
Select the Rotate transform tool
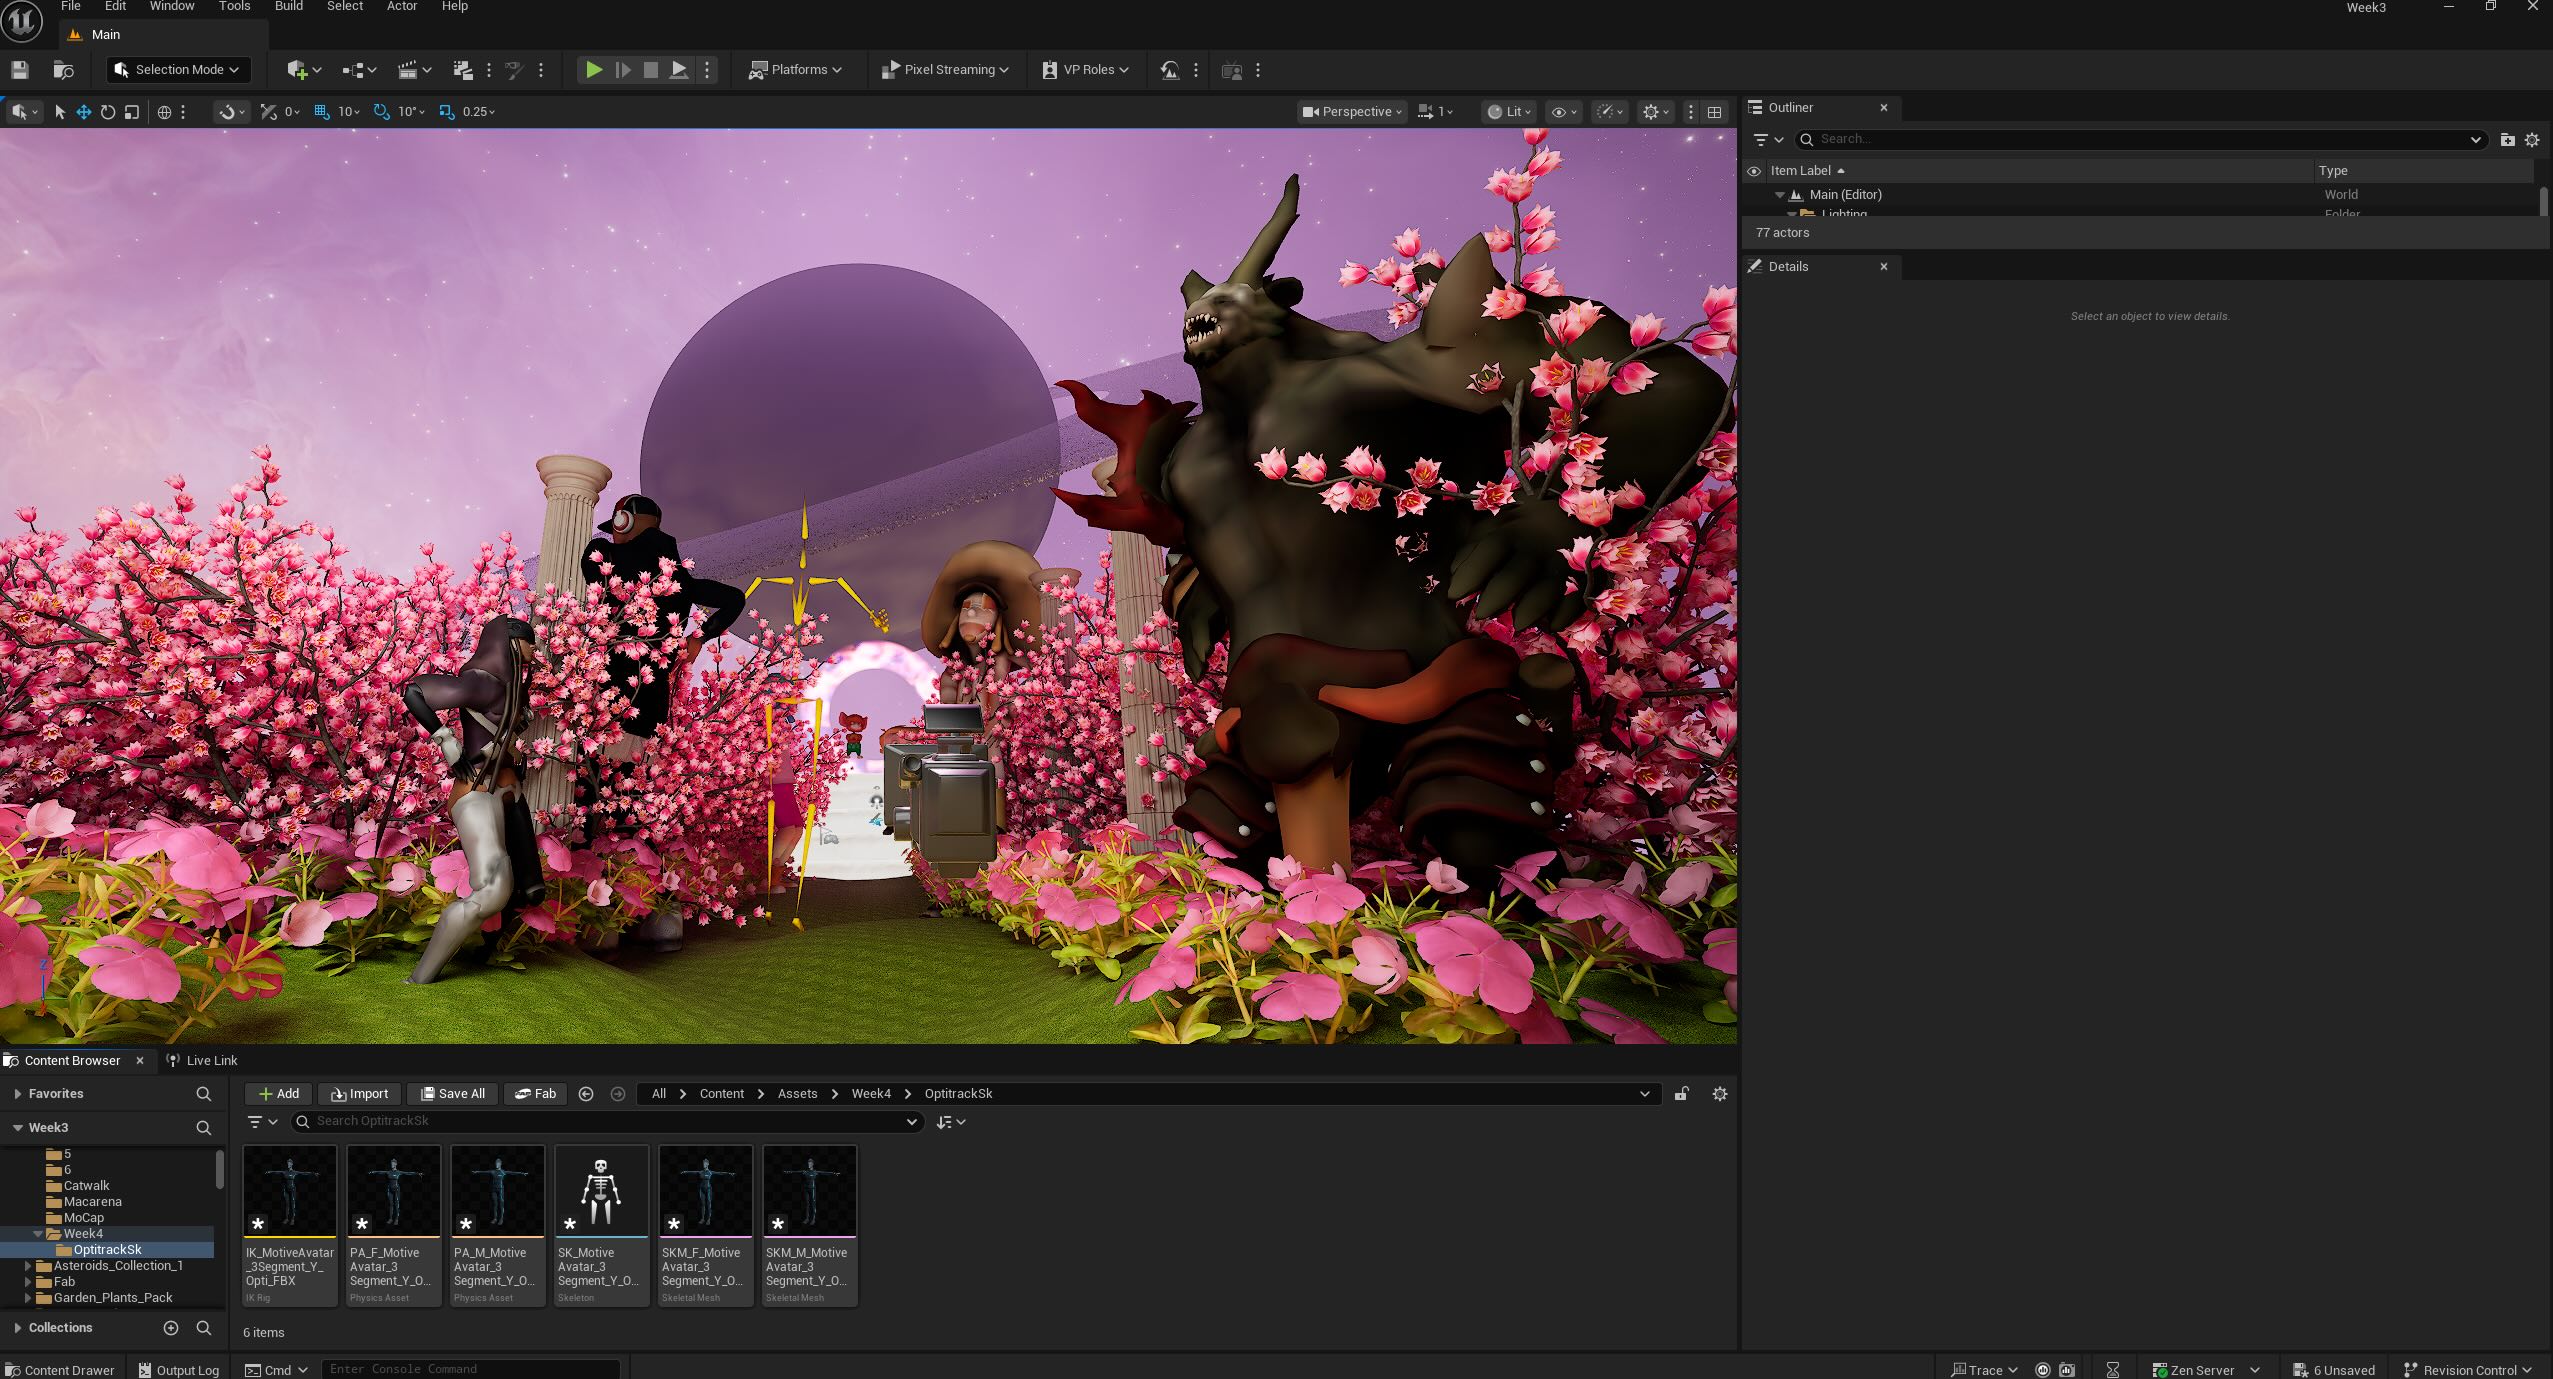(x=108, y=112)
